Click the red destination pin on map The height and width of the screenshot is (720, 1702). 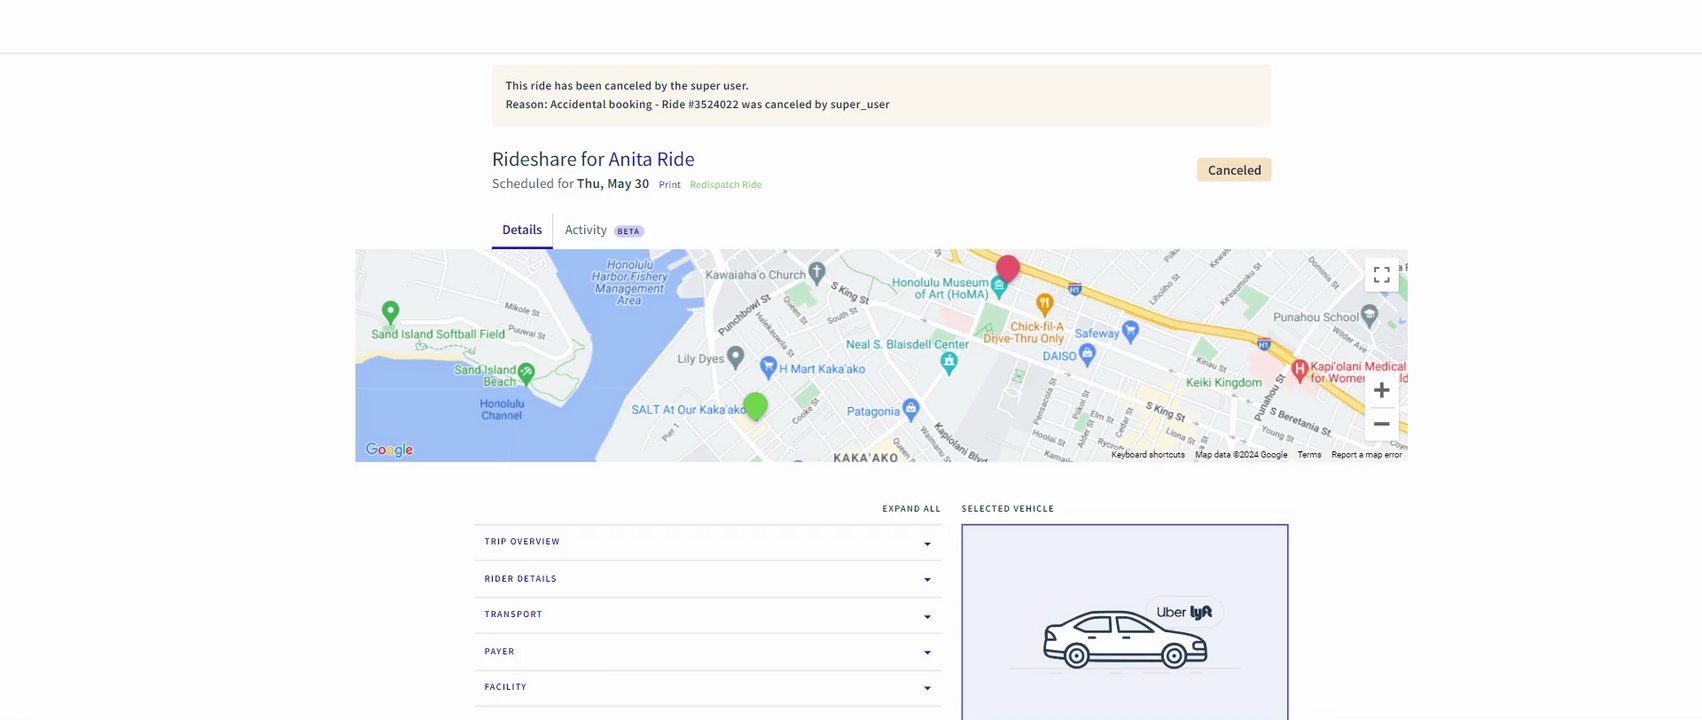(x=1007, y=268)
